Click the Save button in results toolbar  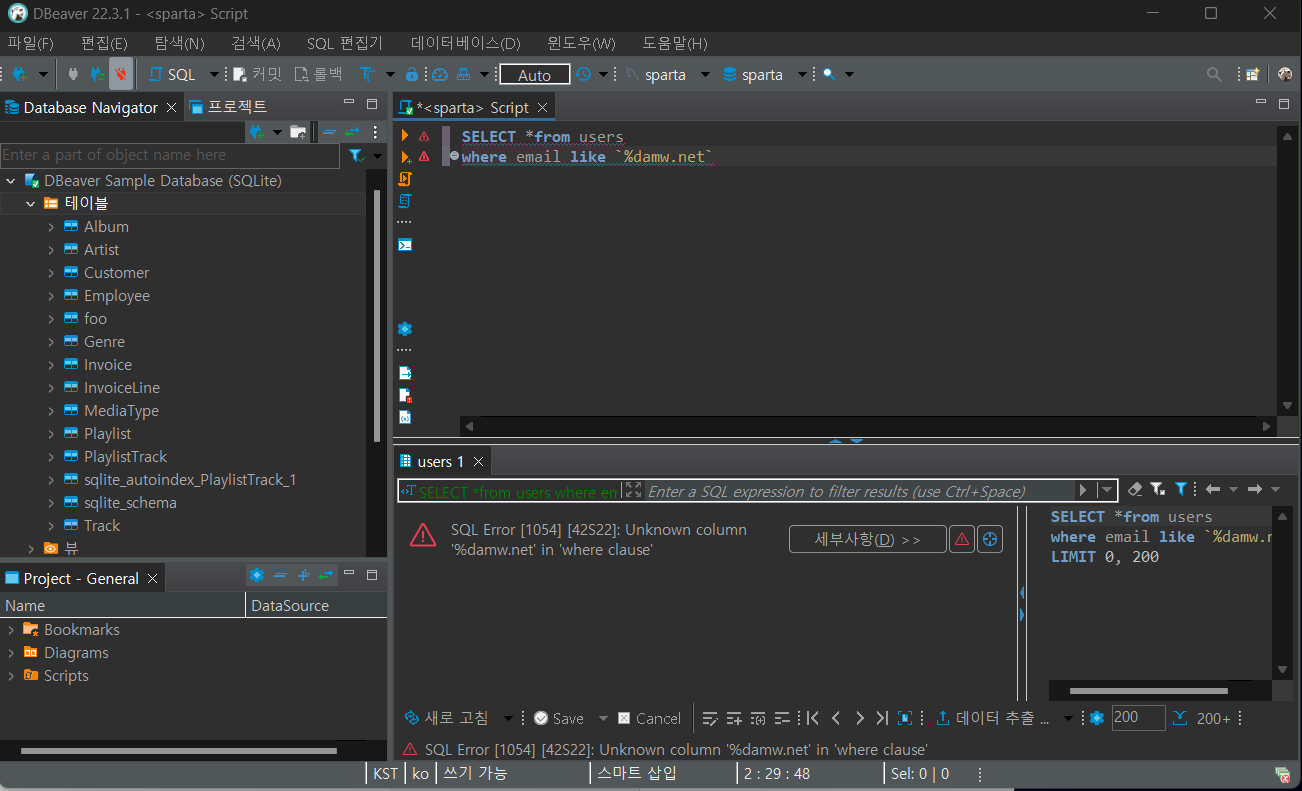pyautogui.click(x=559, y=718)
